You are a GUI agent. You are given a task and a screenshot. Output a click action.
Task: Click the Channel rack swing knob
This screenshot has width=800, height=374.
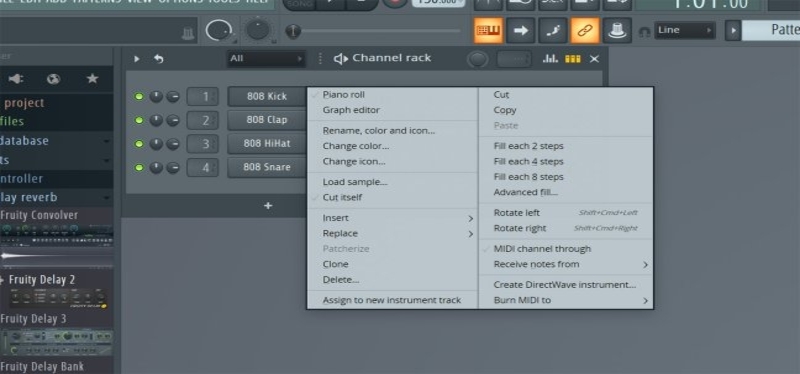[x=478, y=59]
